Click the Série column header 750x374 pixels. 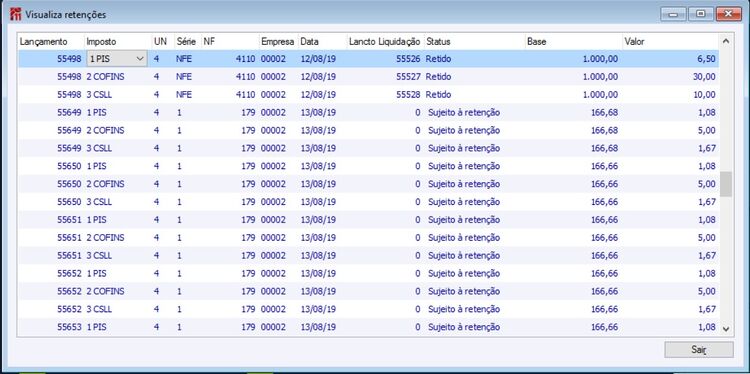coord(188,42)
